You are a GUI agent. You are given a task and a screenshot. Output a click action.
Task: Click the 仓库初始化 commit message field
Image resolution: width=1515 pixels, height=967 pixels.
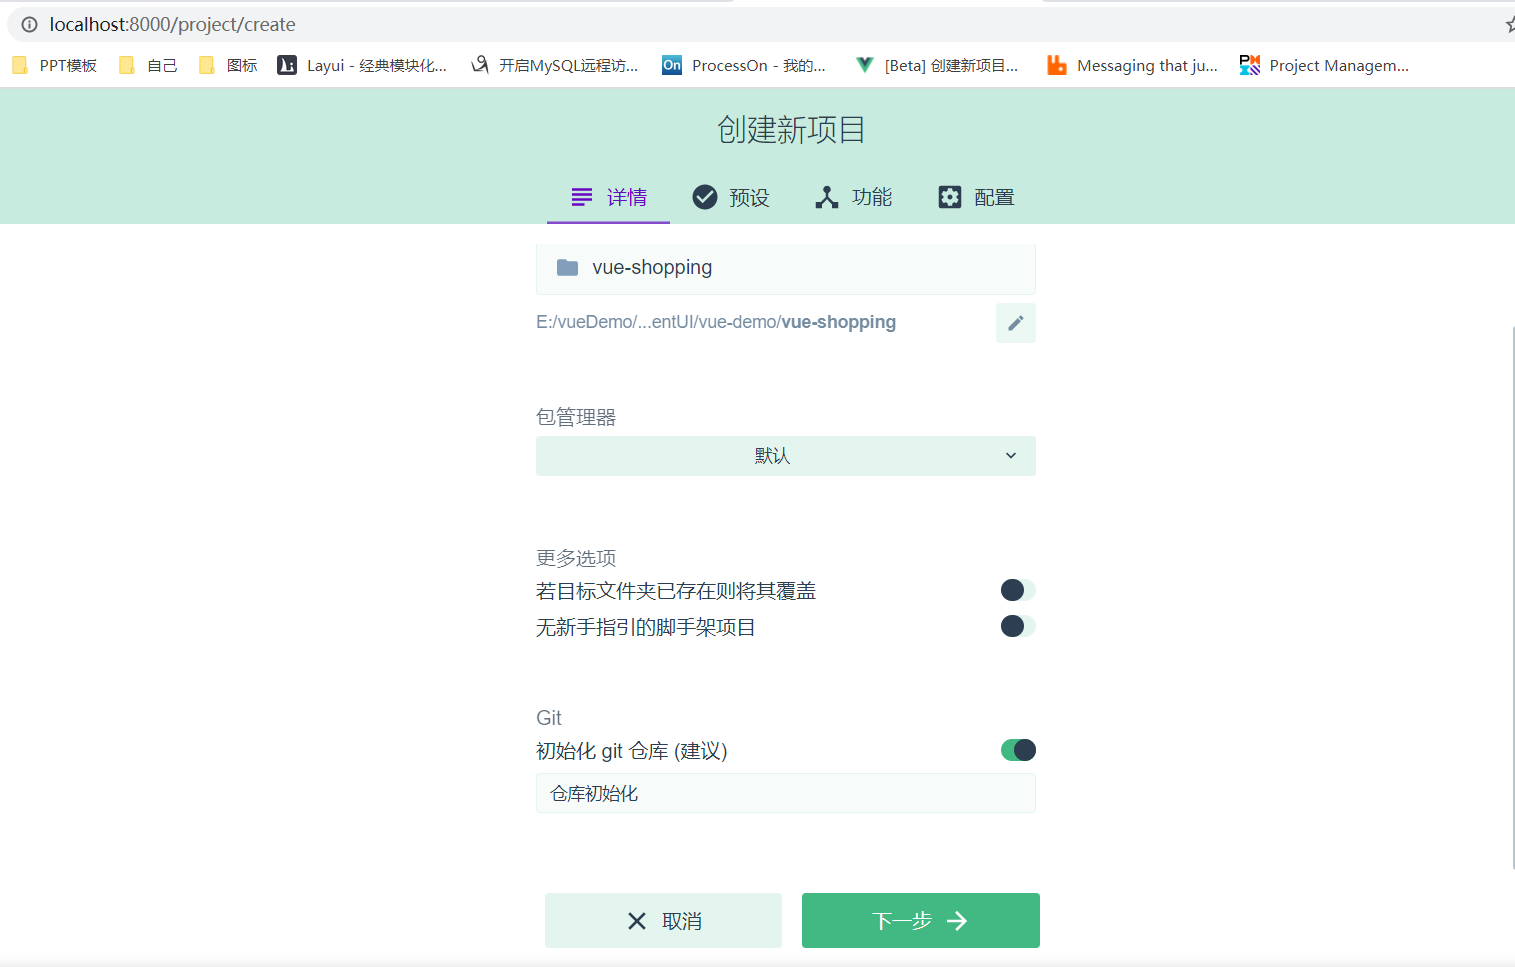coord(785,793)
